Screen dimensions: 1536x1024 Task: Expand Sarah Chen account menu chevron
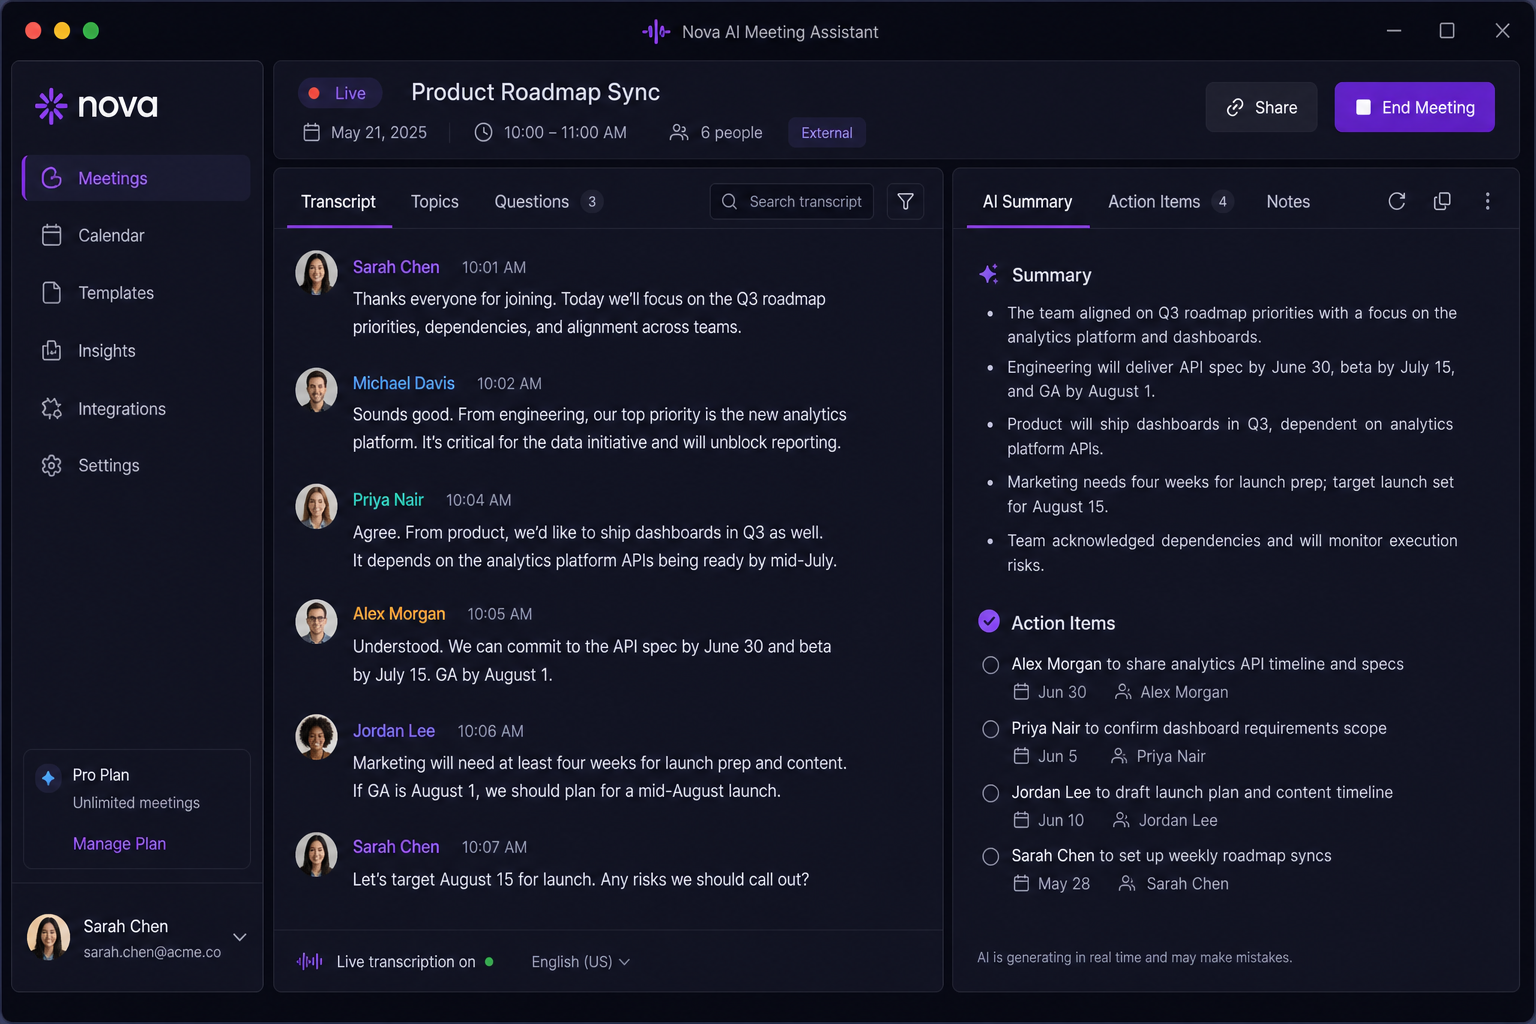[240, 937]
